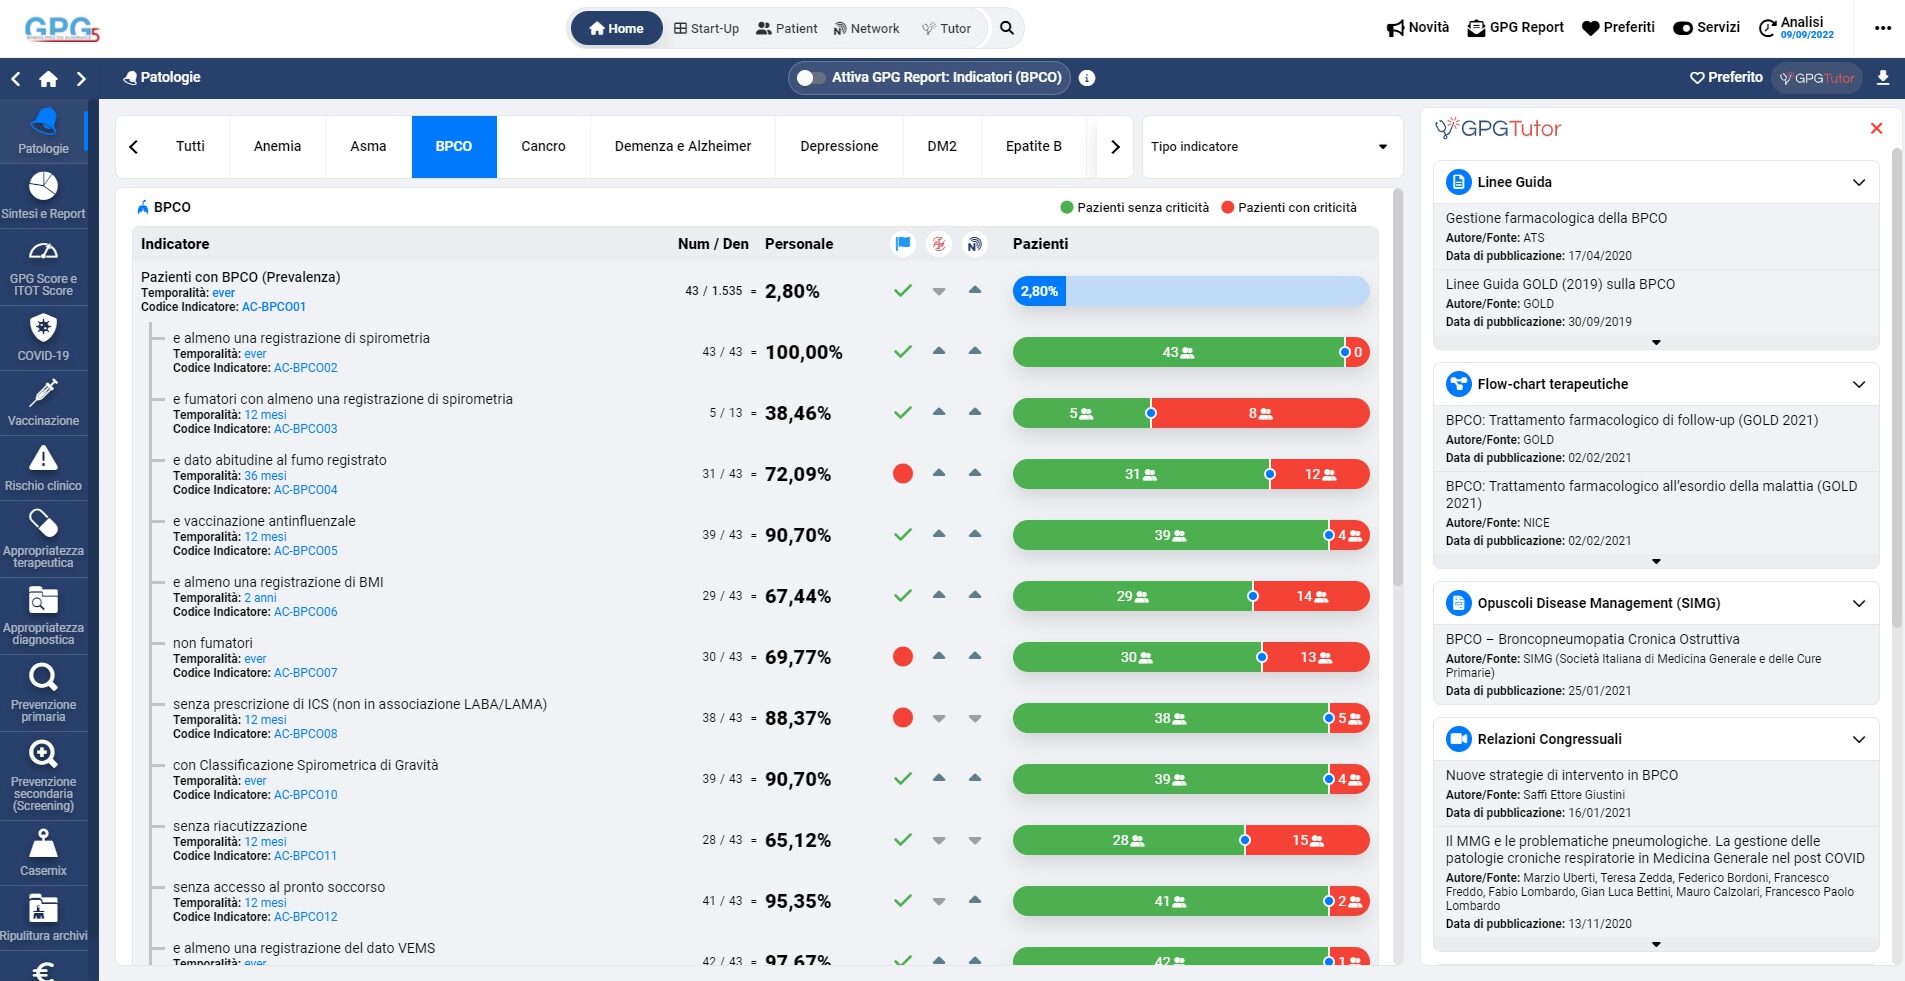Click the download icon in blue header
This screenshot has height=981, width=1905.
coord(1883,78)
